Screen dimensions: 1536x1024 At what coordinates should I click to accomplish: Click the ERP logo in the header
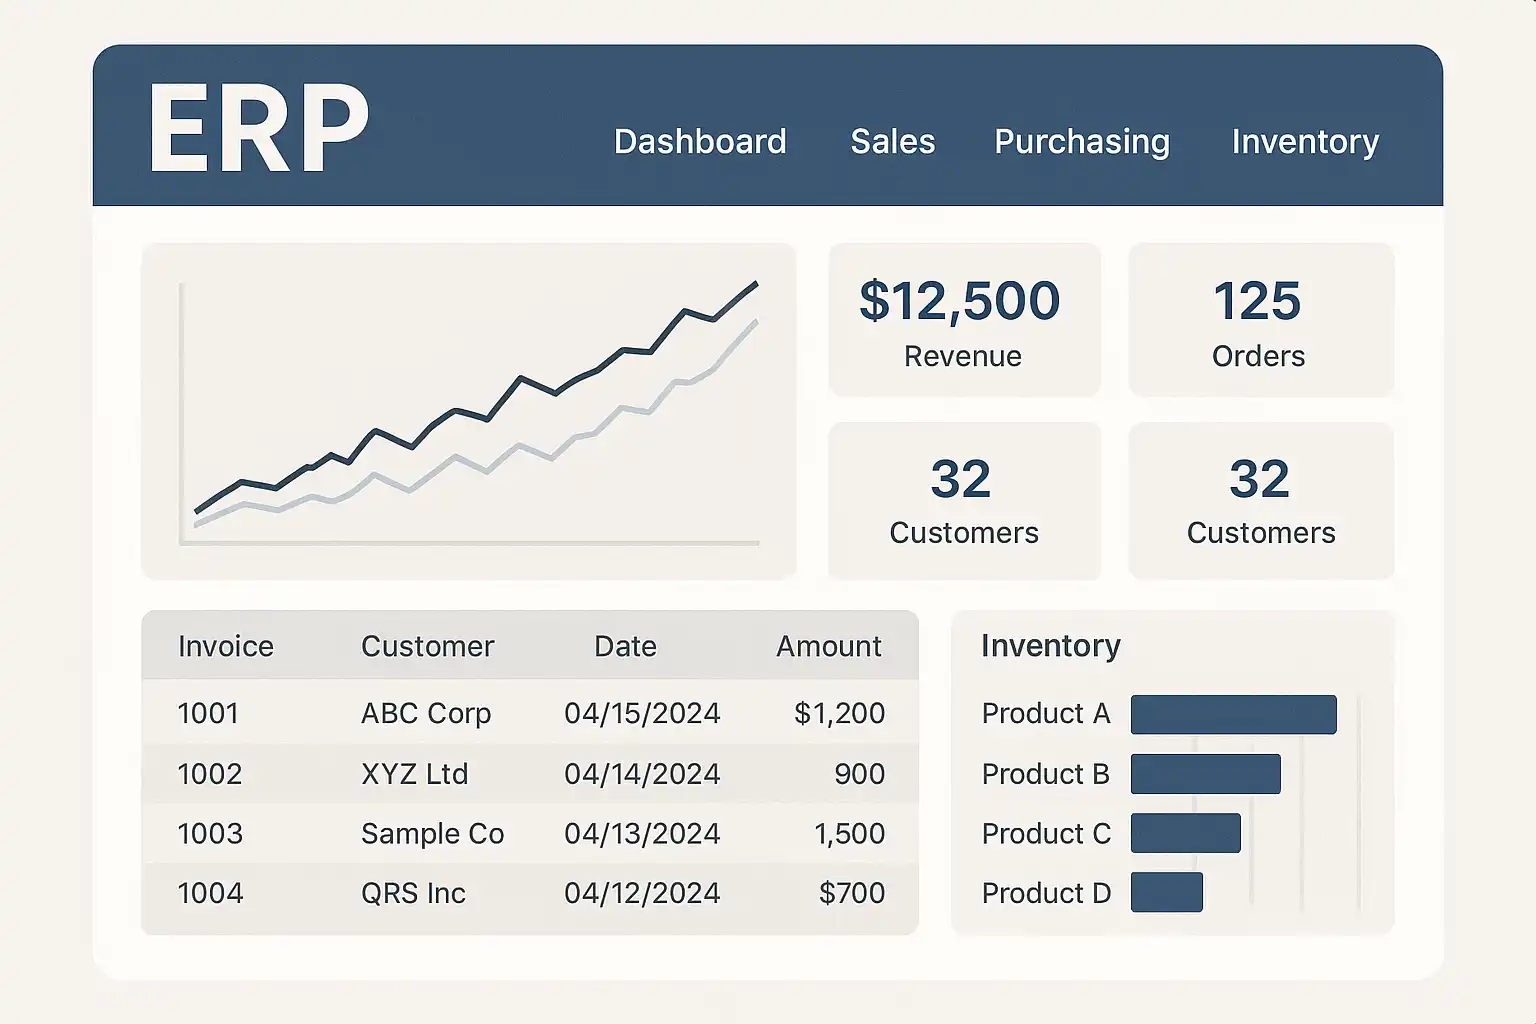point(258,129)
